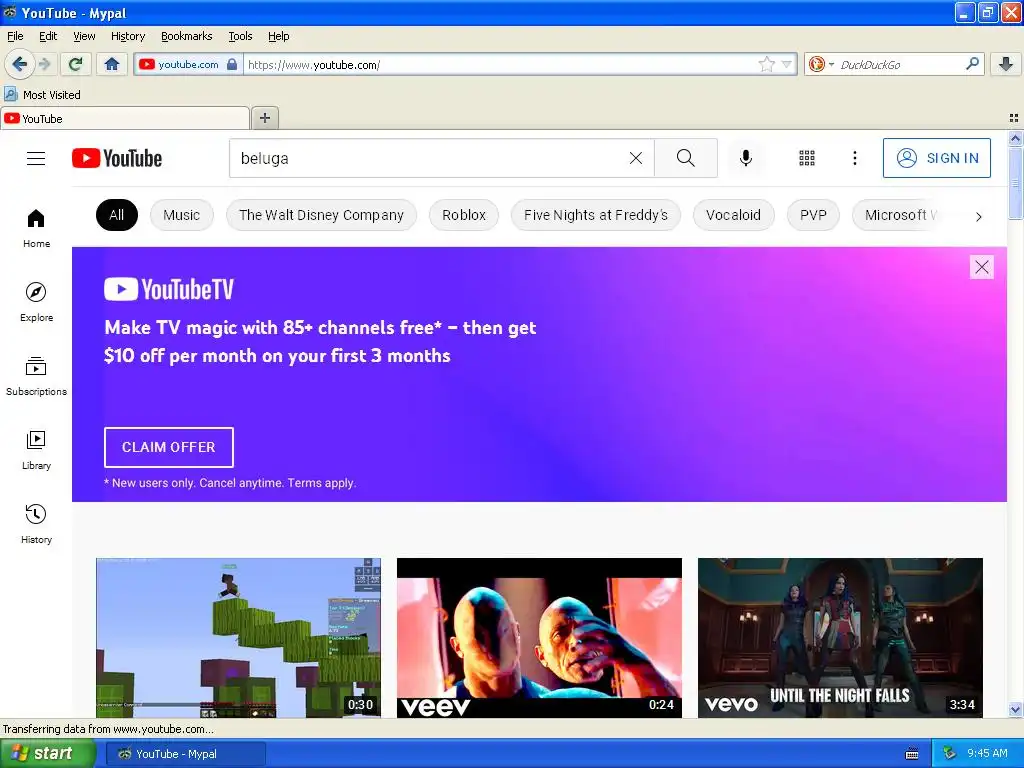
Task: Filter by Roblox chip
Action: pyautogui.click(x=464, y=215)
